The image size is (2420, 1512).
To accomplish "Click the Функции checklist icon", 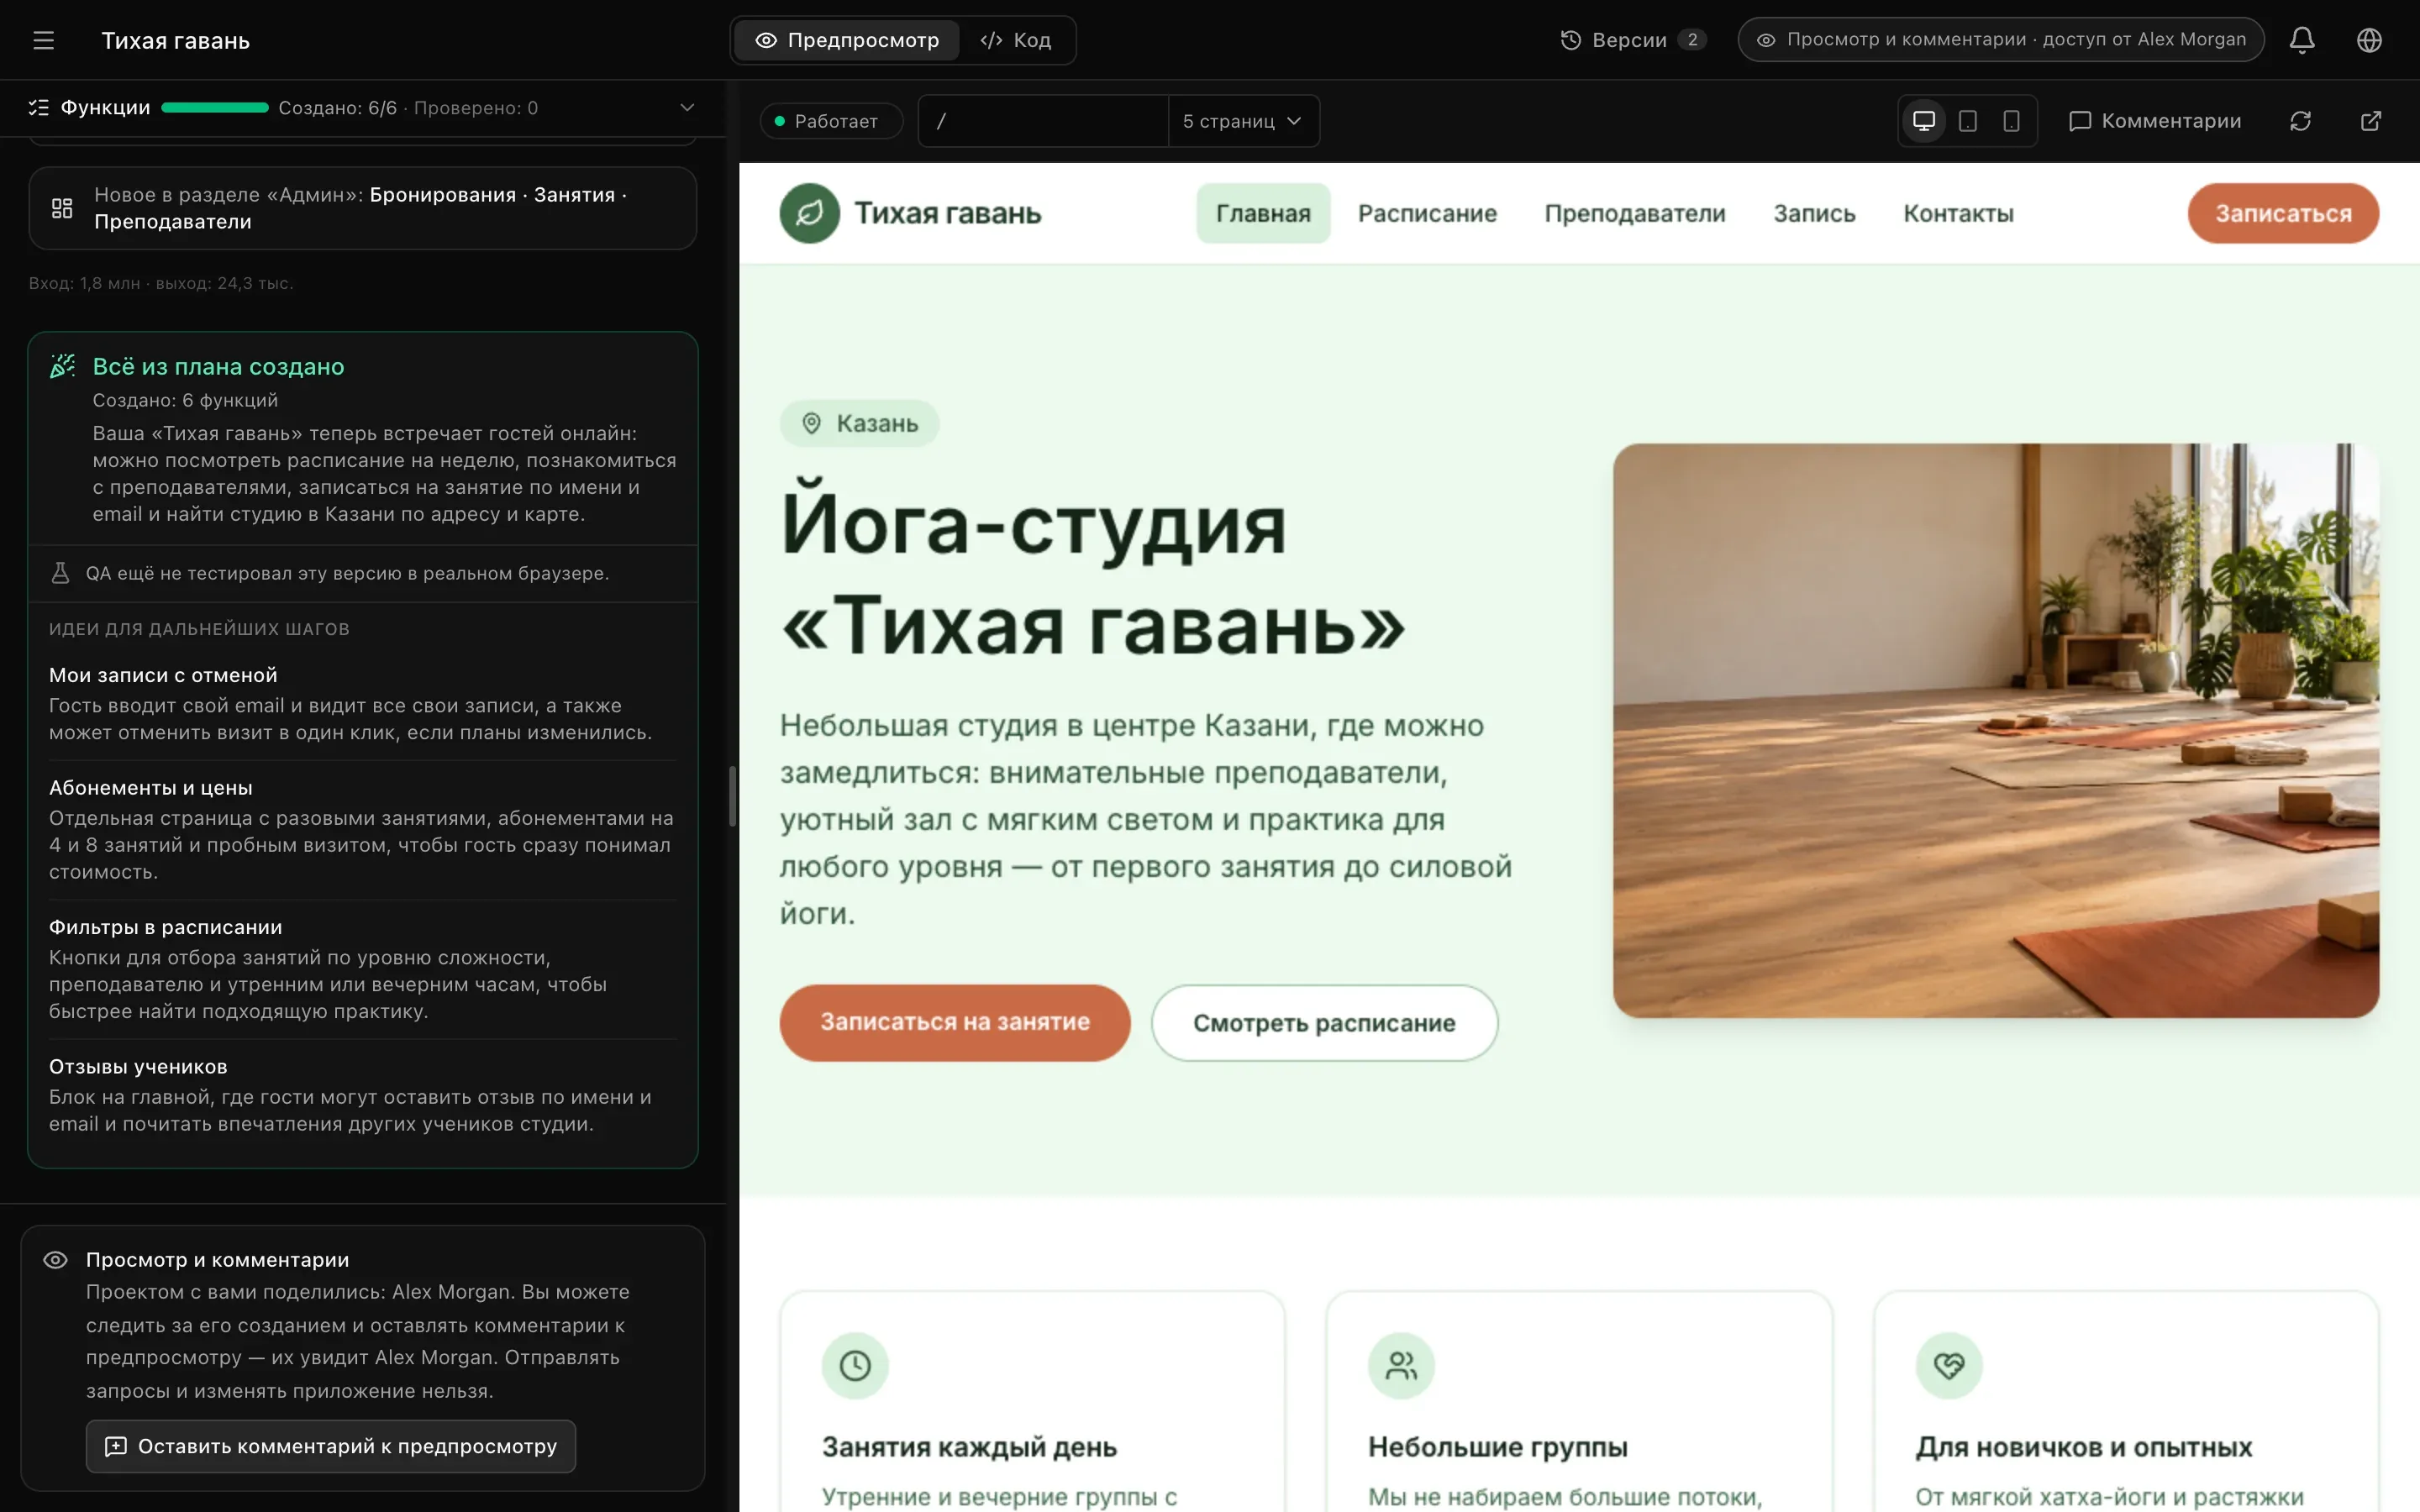I will pos(39,108).
